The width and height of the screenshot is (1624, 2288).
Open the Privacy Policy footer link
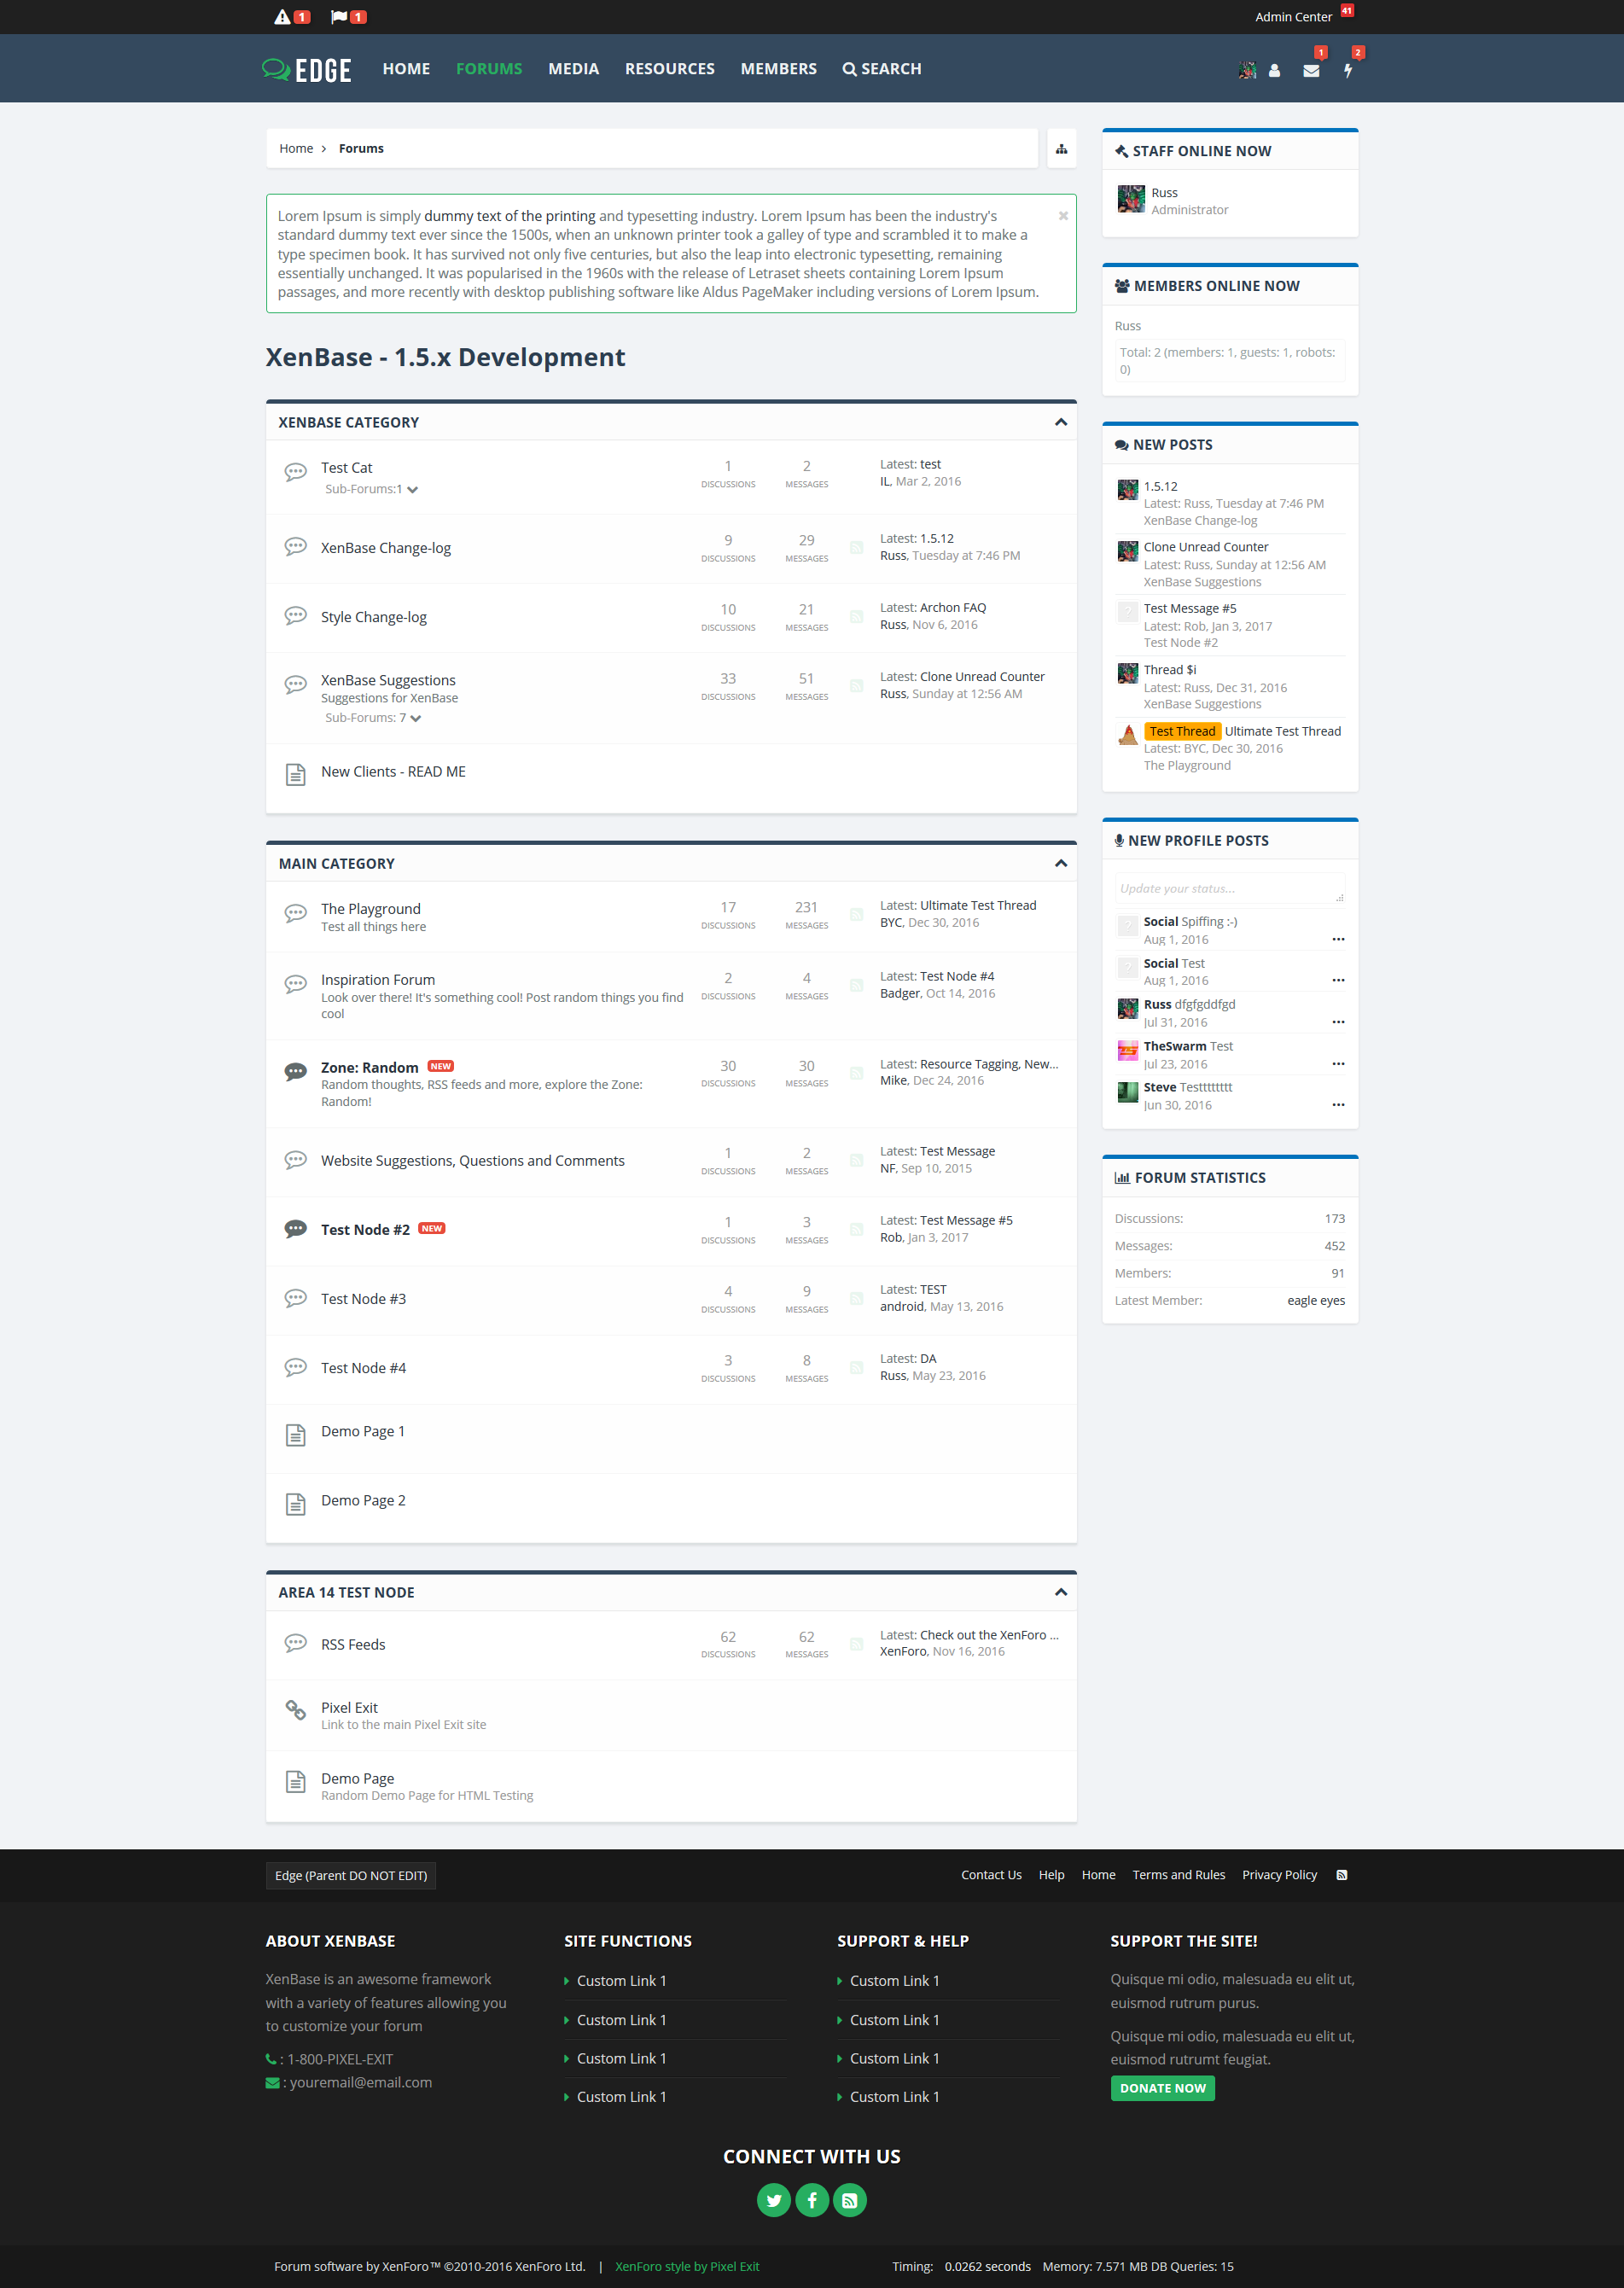pyautogui.click(x=1279, y=1875)
